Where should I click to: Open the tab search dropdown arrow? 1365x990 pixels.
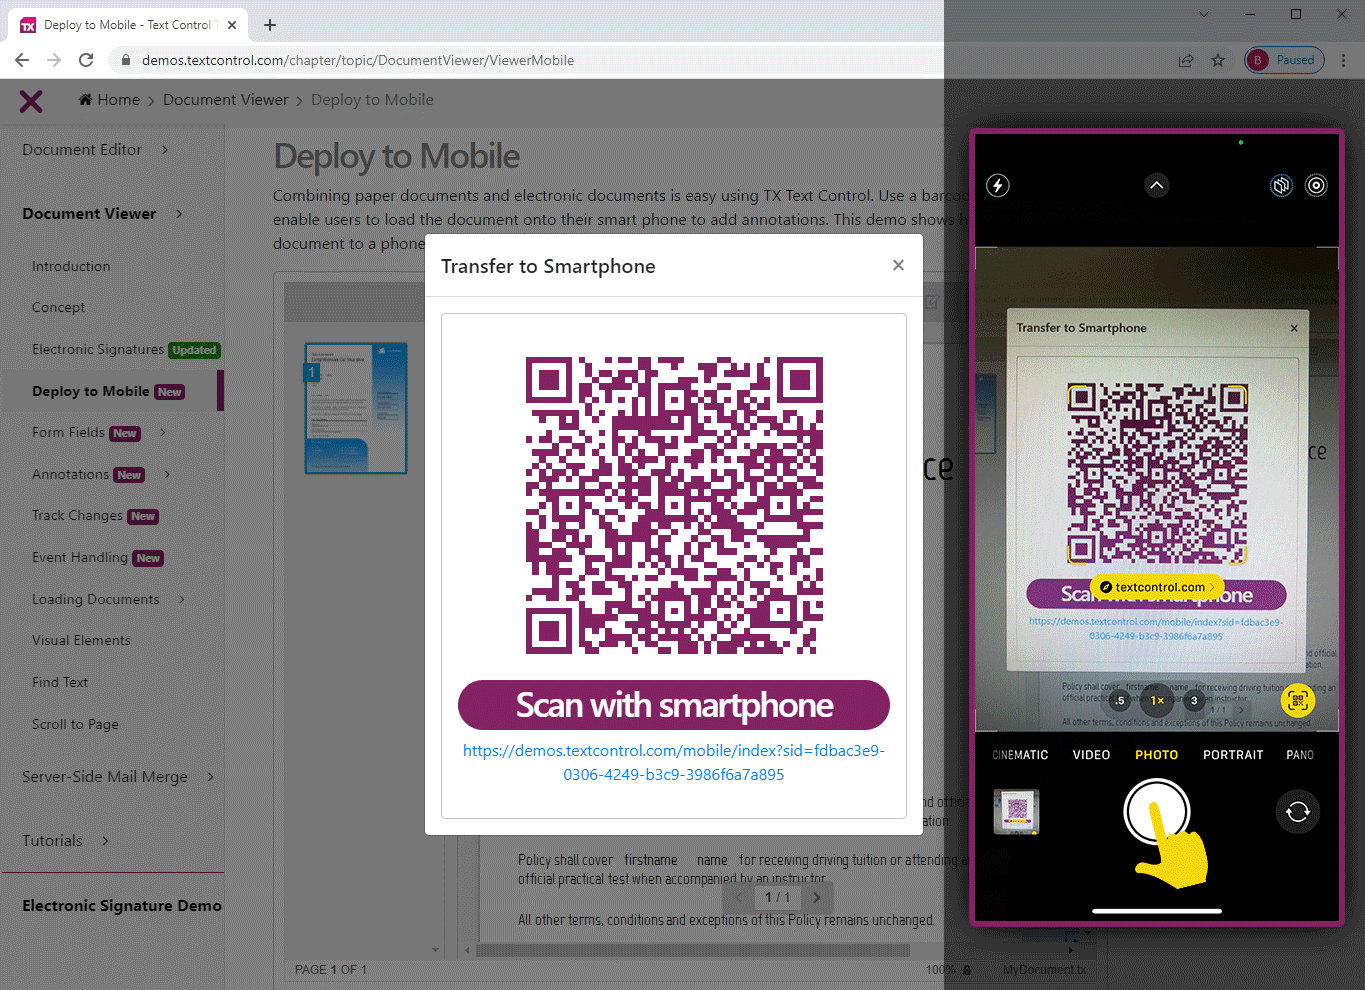[x=1204, y=14]
